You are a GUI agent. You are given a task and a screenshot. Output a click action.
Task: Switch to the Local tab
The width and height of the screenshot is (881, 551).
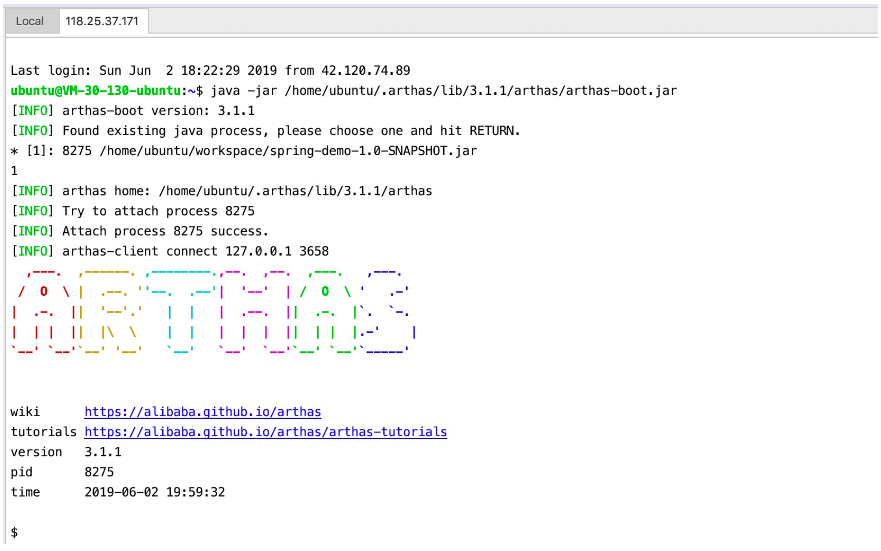click(x=30, y=21)
